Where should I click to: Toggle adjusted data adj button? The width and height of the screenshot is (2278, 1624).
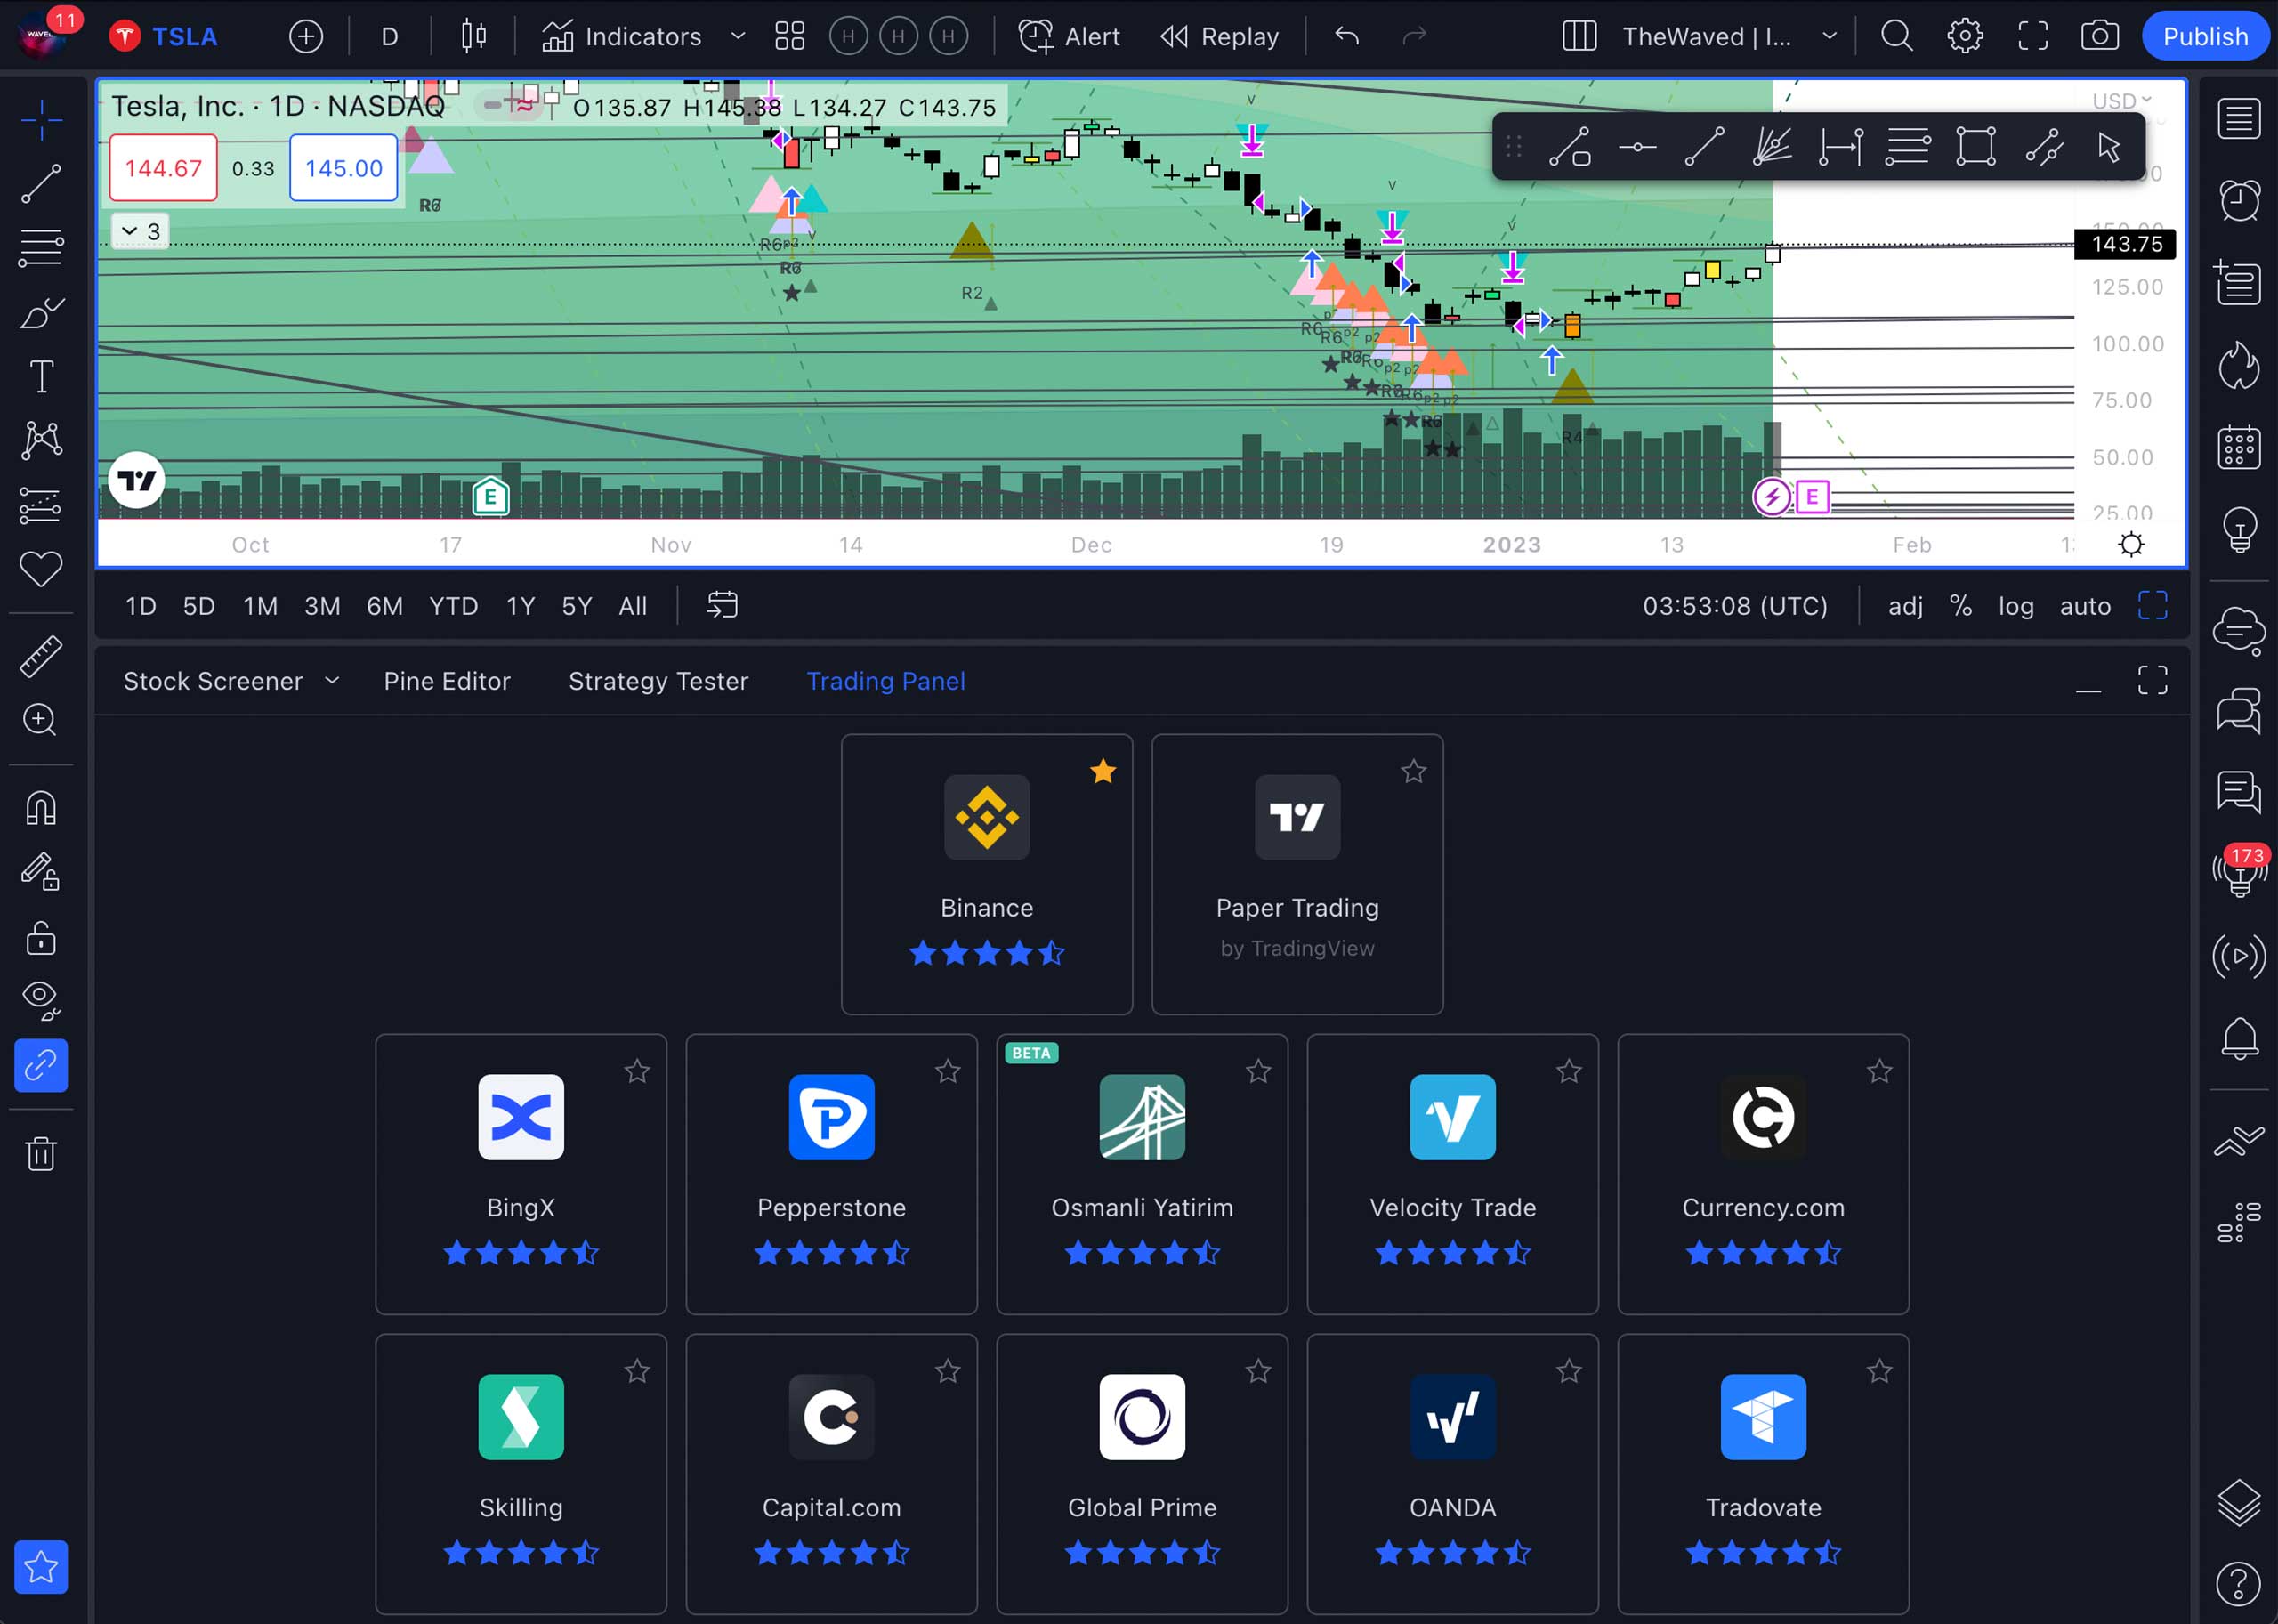coord(1905,606)
